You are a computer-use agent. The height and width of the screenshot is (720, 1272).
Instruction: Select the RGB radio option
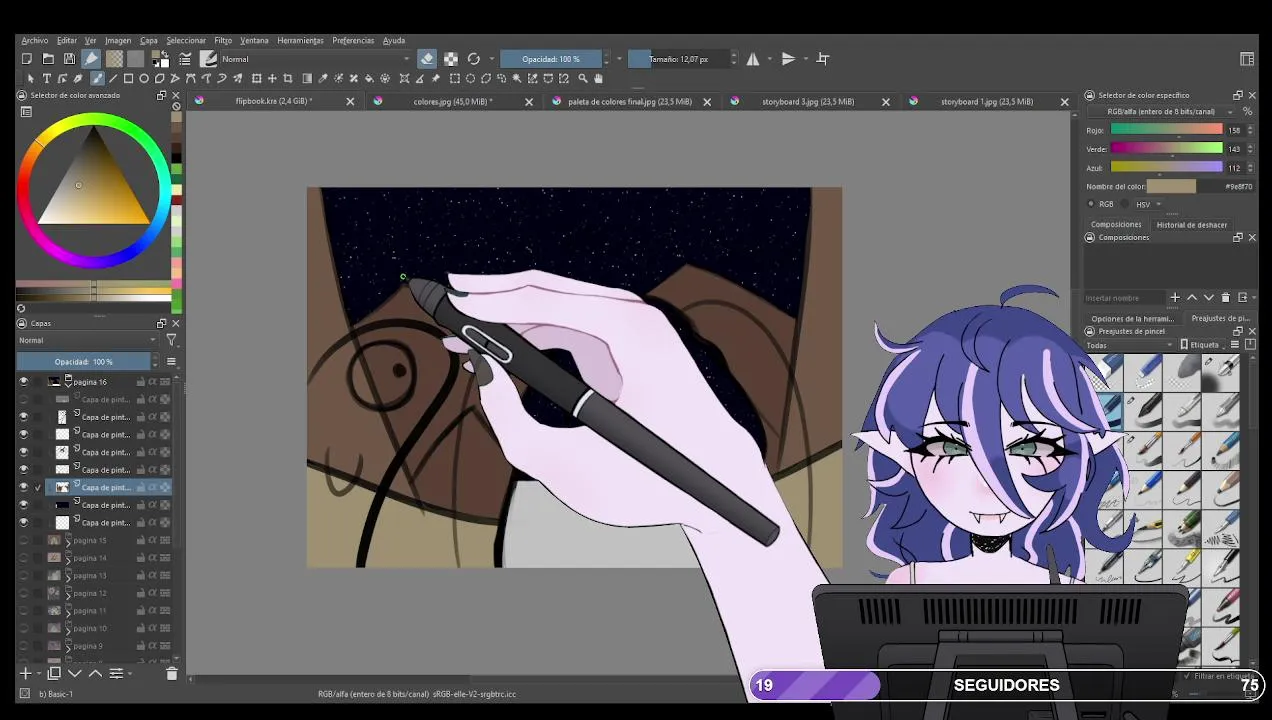pyautogui.click(x=1092, y=204)
